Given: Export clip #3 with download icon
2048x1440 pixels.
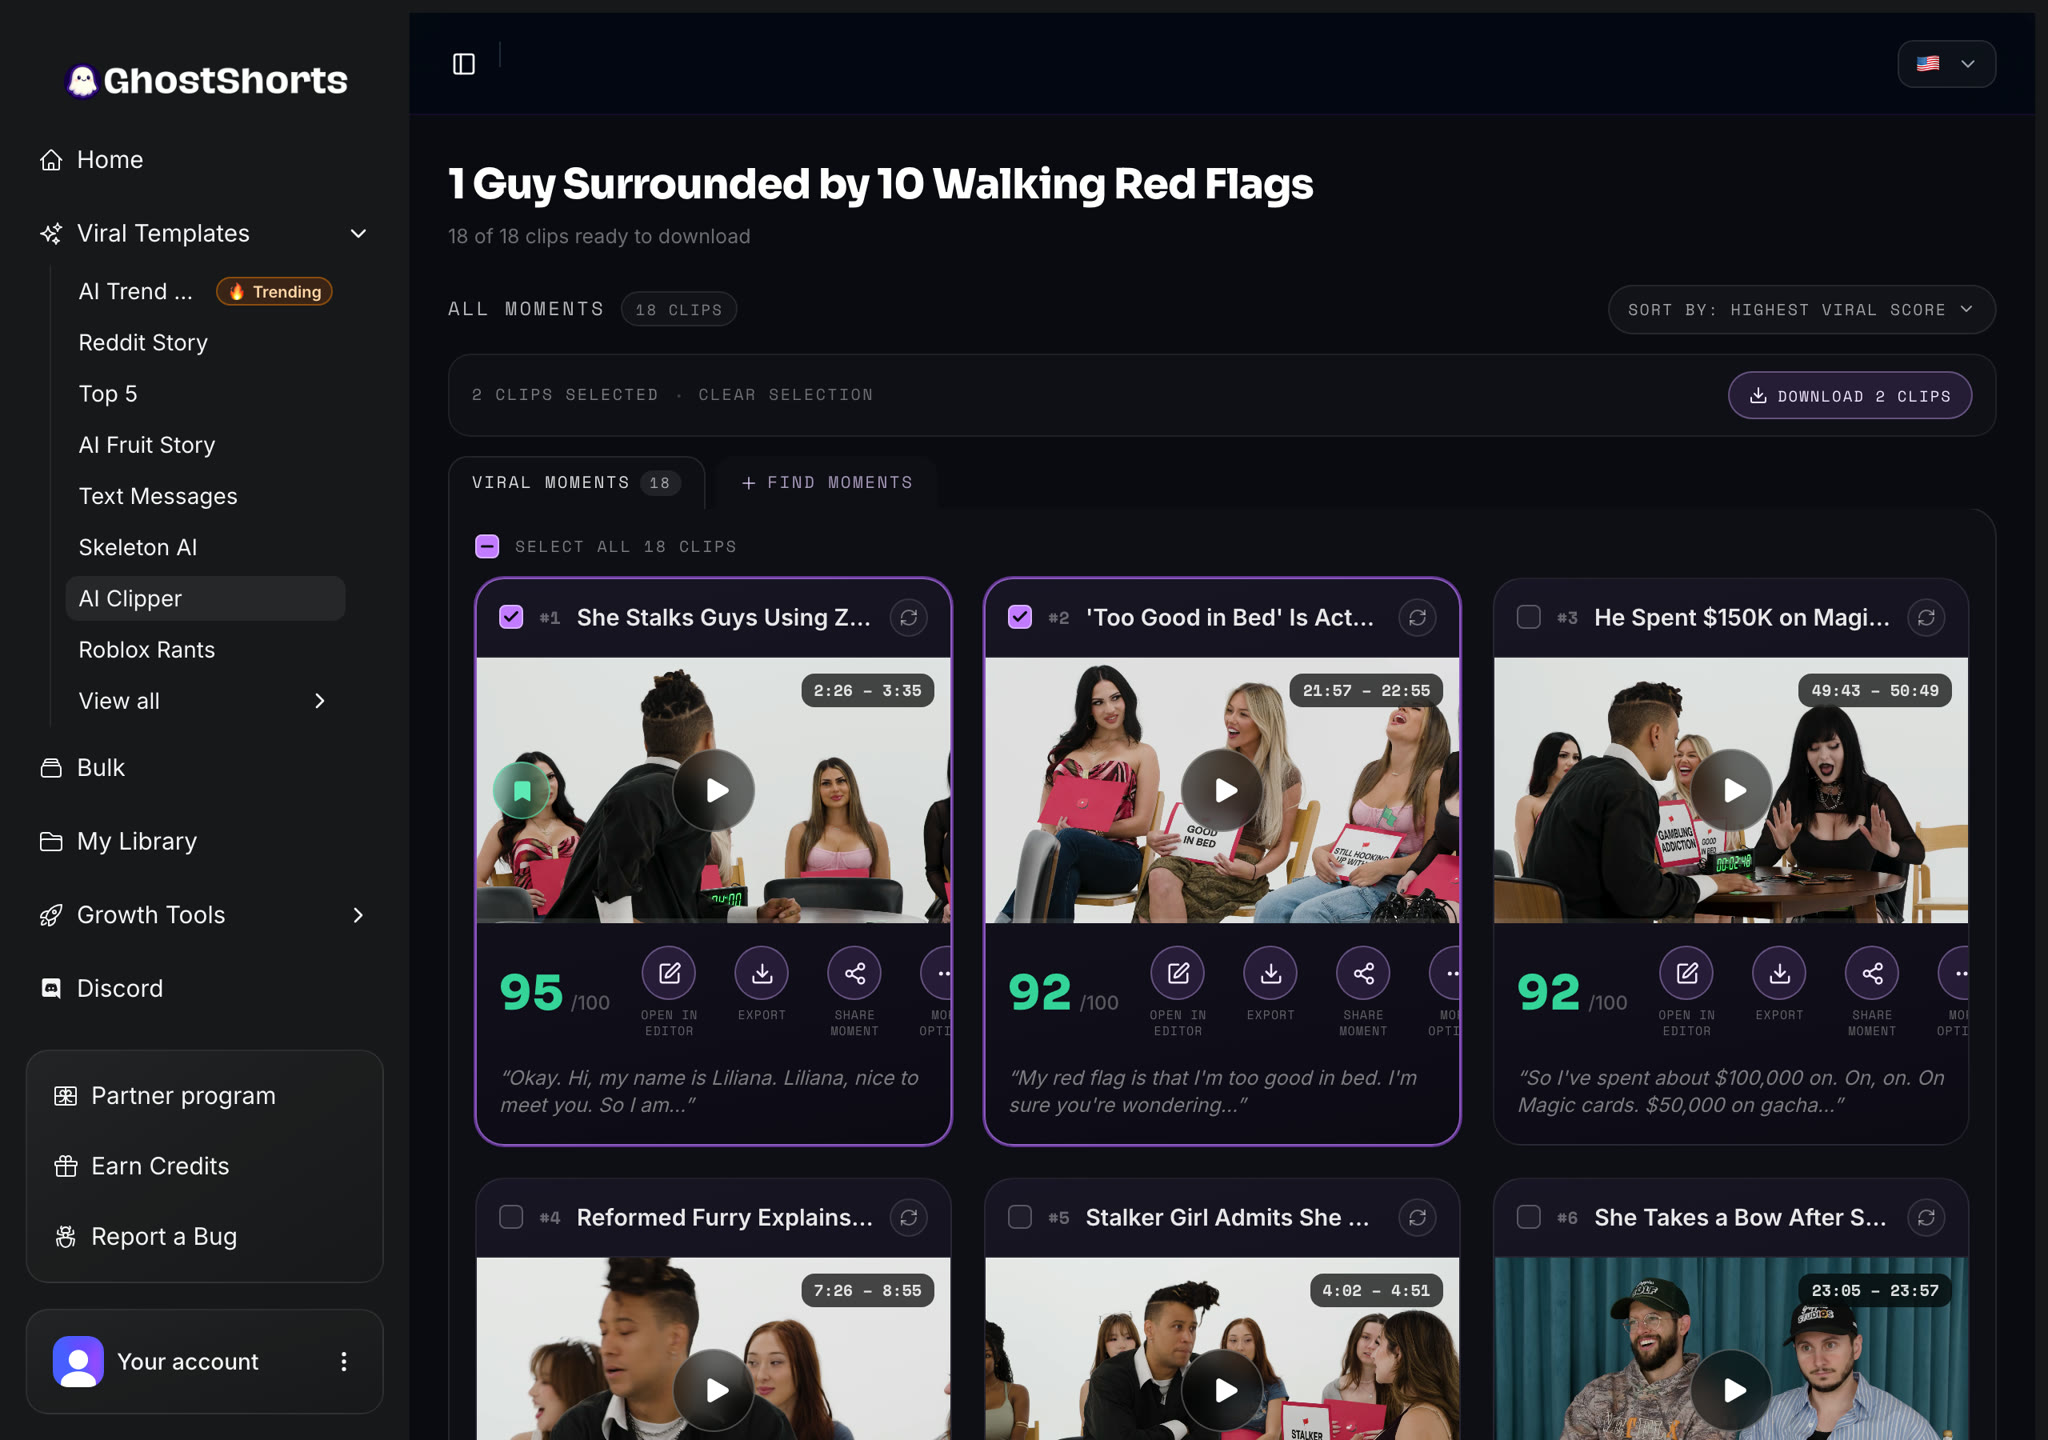Looking at the screenshot, I should tap(1780, 973).
